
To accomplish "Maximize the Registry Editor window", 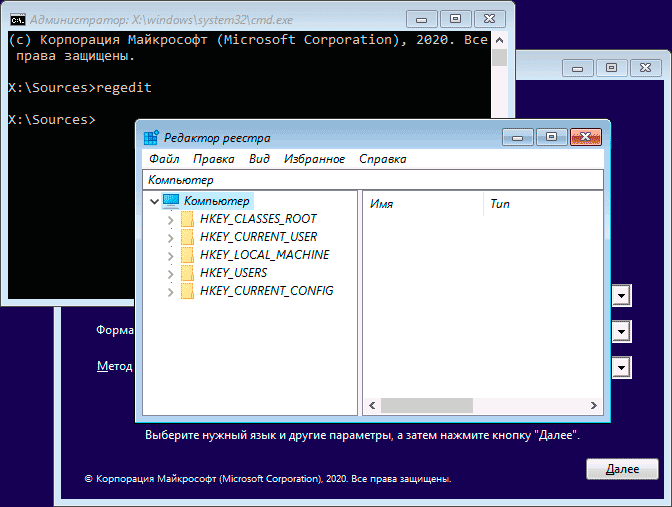I will 552,137.
